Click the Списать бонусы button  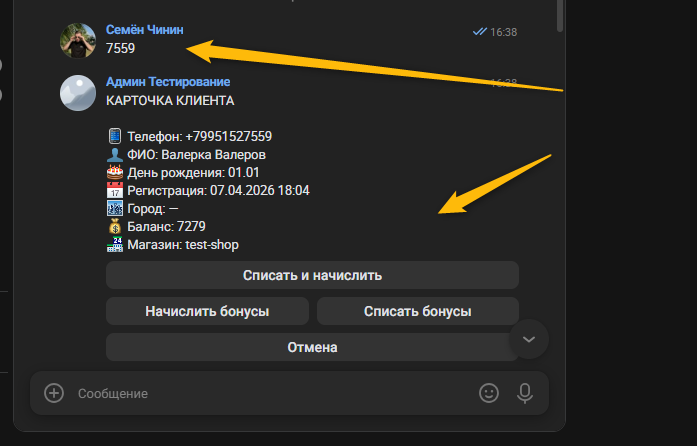click(417, 311)
